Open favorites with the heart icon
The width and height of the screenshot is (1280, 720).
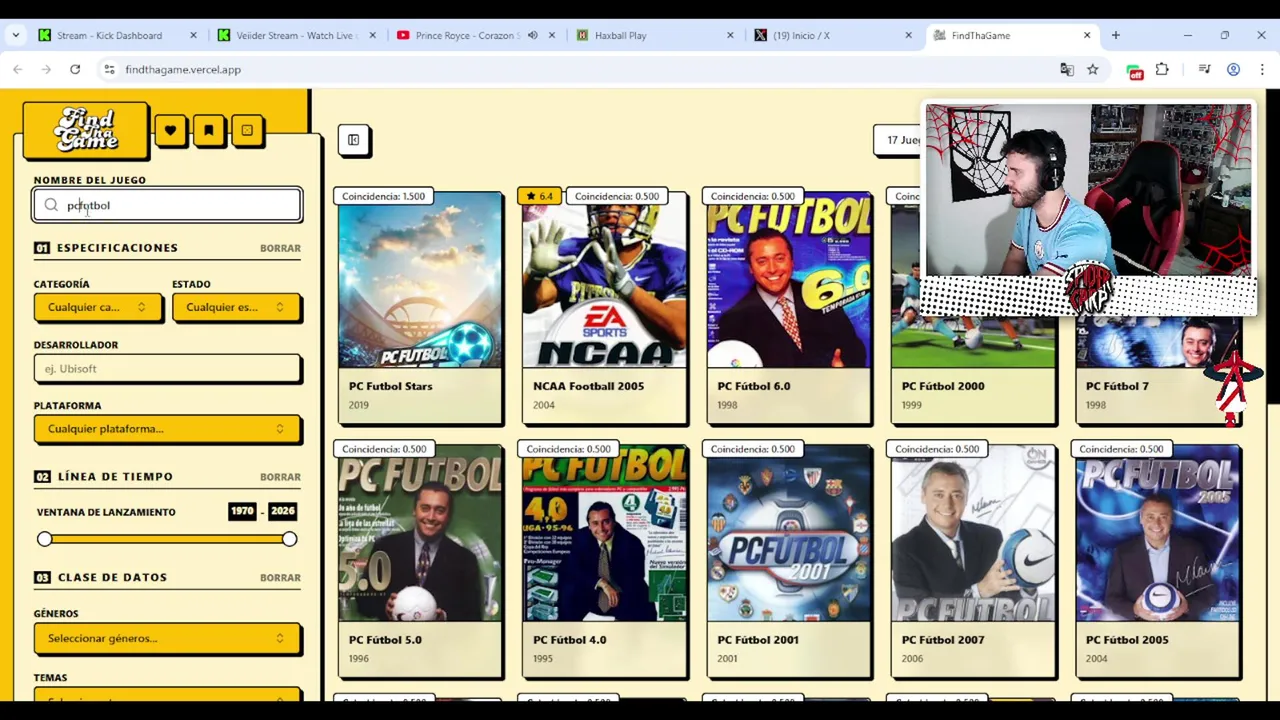click(170, 130)
